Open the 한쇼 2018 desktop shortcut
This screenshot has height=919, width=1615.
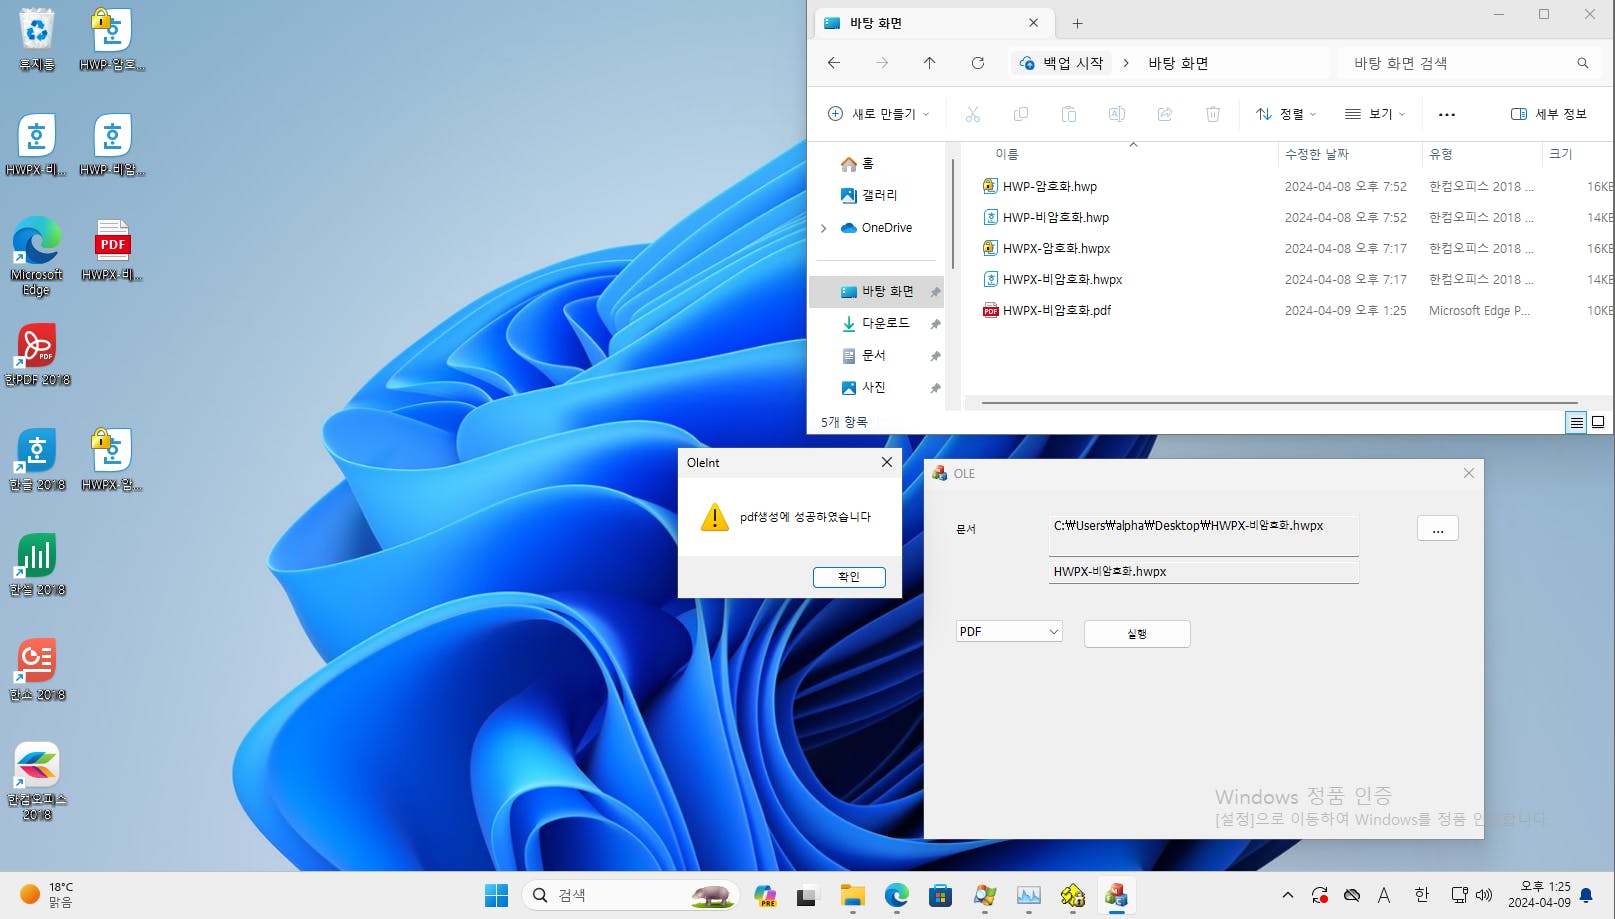(x=37, y=670)
